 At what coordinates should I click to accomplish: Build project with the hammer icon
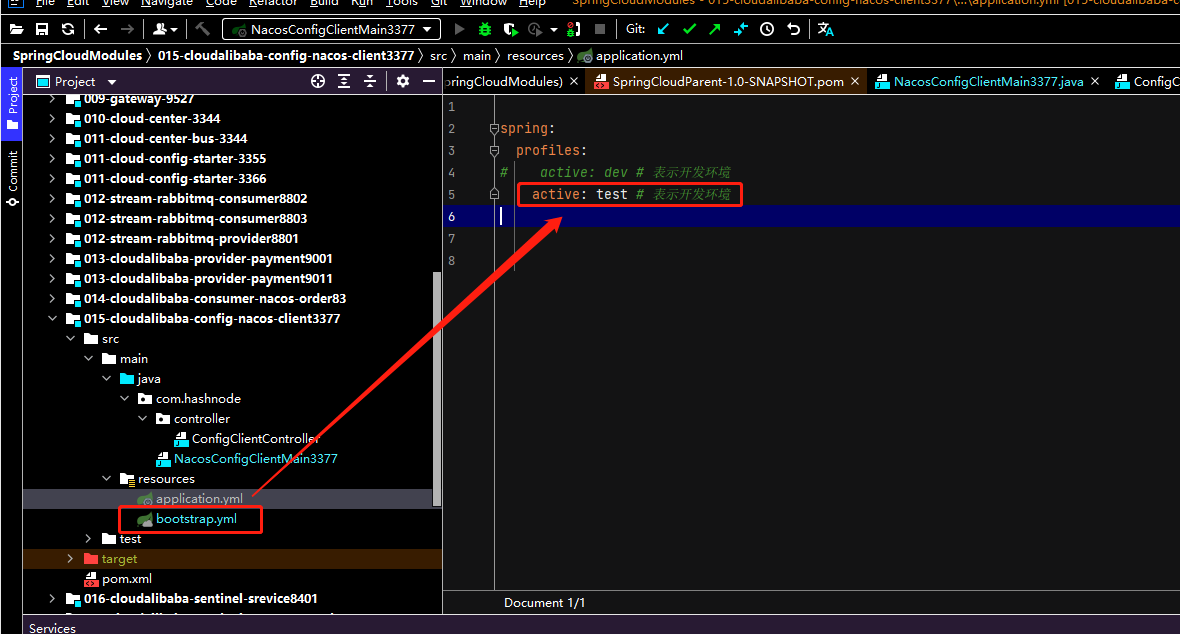202,29
